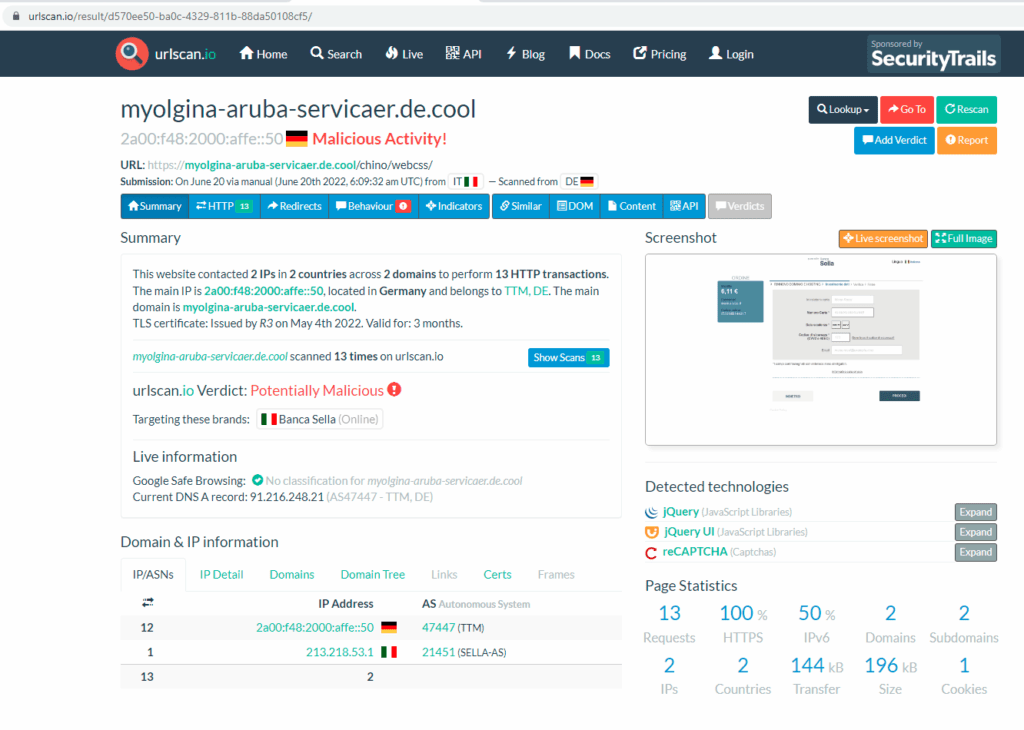Click the 213.218.53.1 IP address link
The image size is (1024, 730).
click(340, 652)
